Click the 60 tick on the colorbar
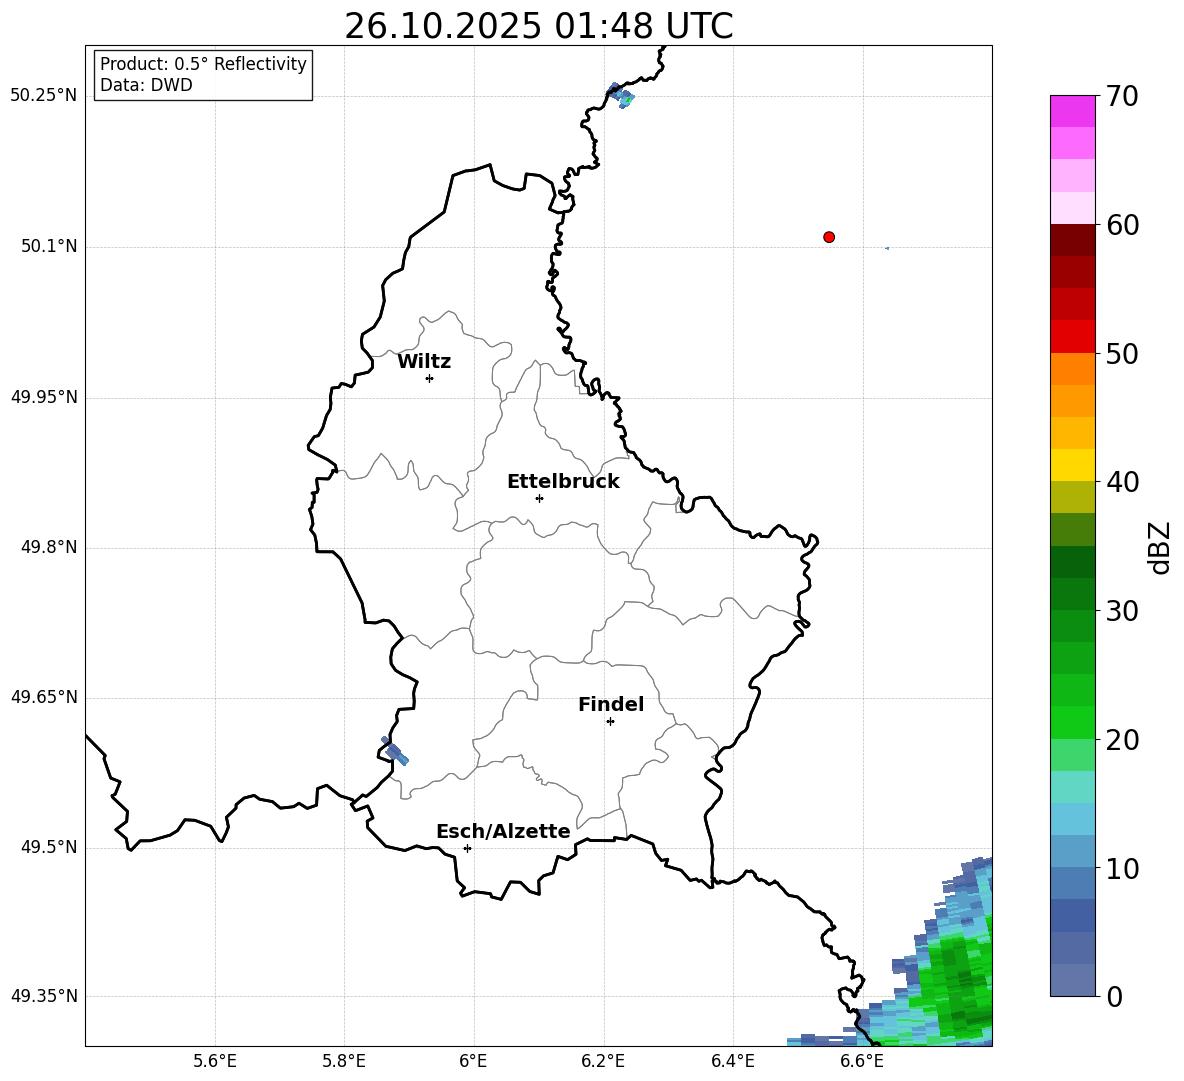The height and width of the screenshot is (1081, 1184). 1122,225
